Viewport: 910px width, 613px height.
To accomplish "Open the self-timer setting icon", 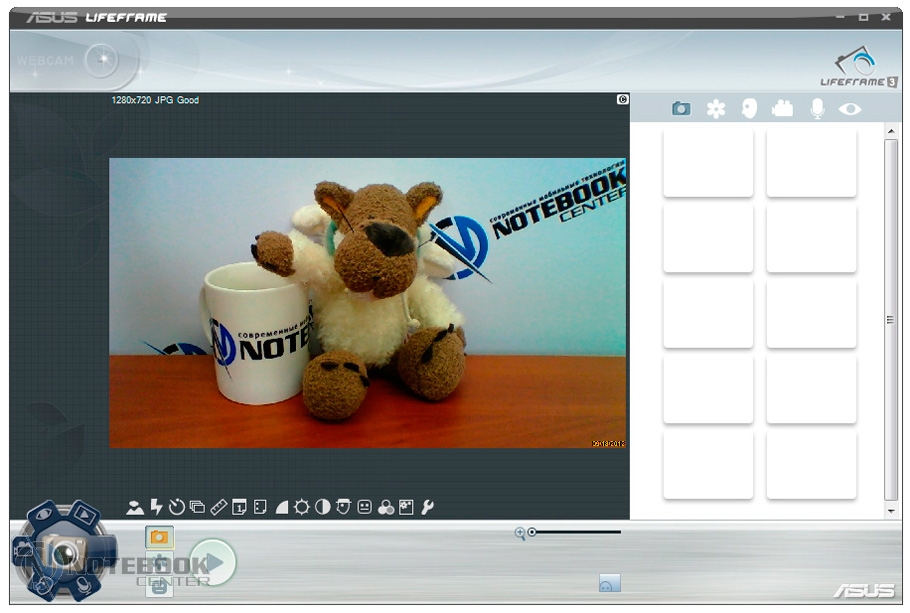I will click(x=177, y=507).
